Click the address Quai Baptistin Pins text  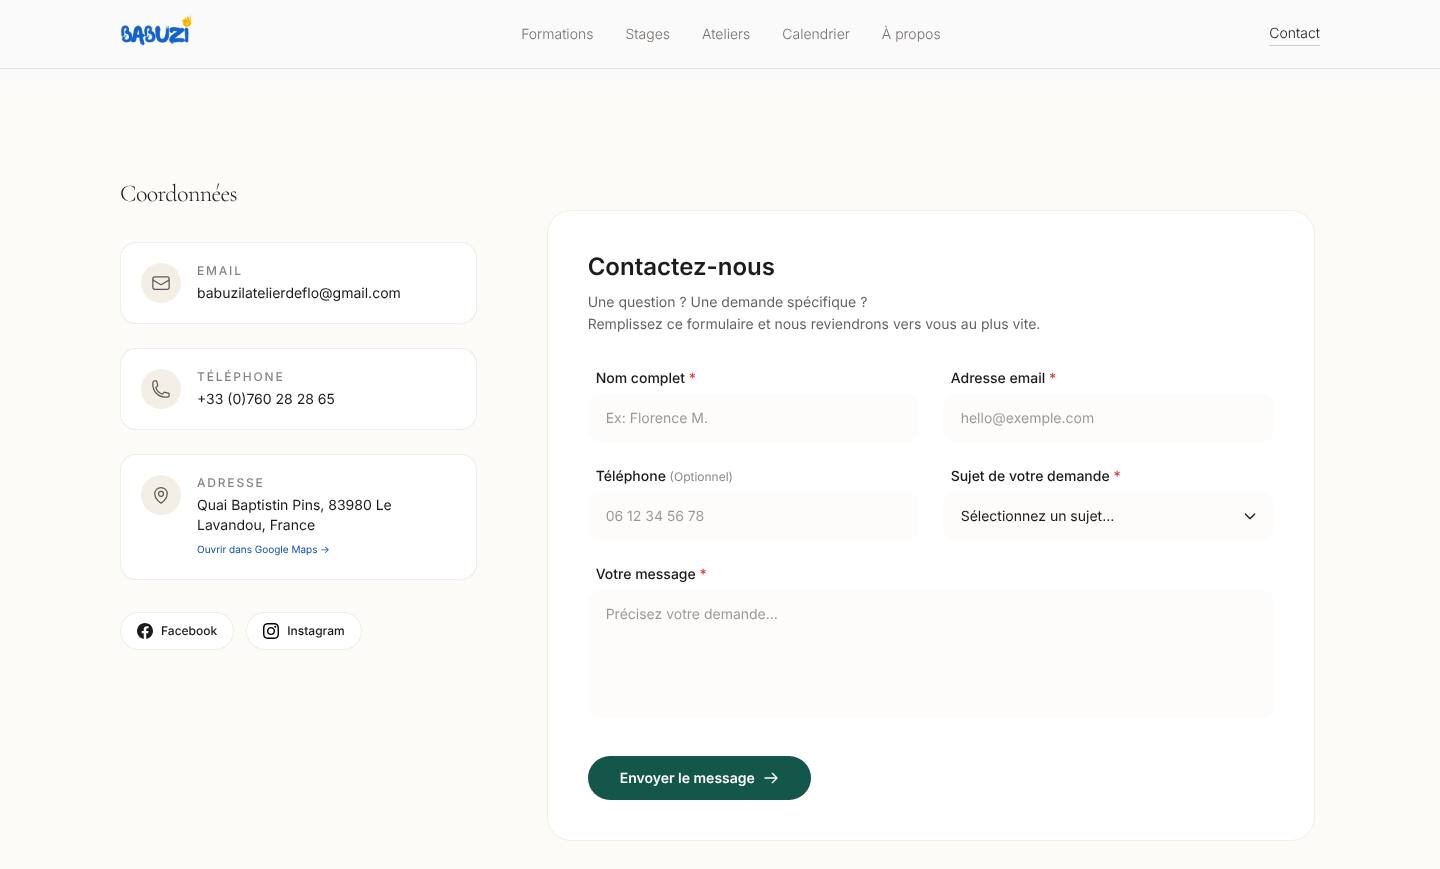pos(294,515)
